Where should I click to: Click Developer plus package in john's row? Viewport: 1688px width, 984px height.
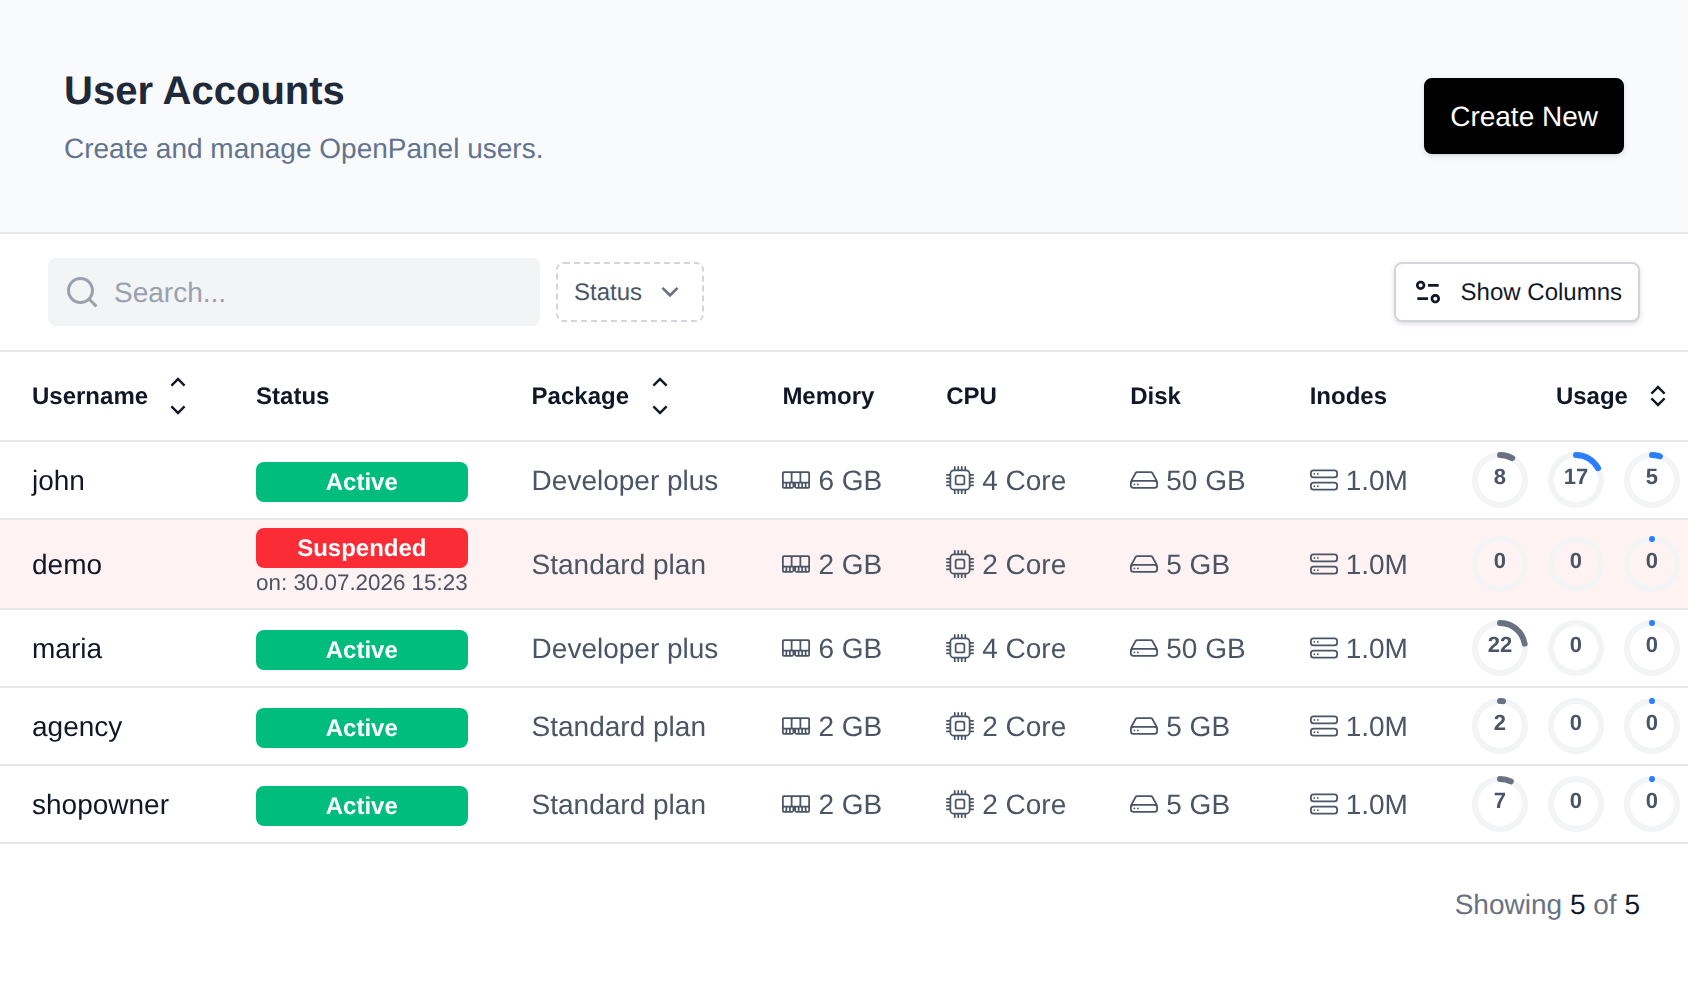point(625,481)
